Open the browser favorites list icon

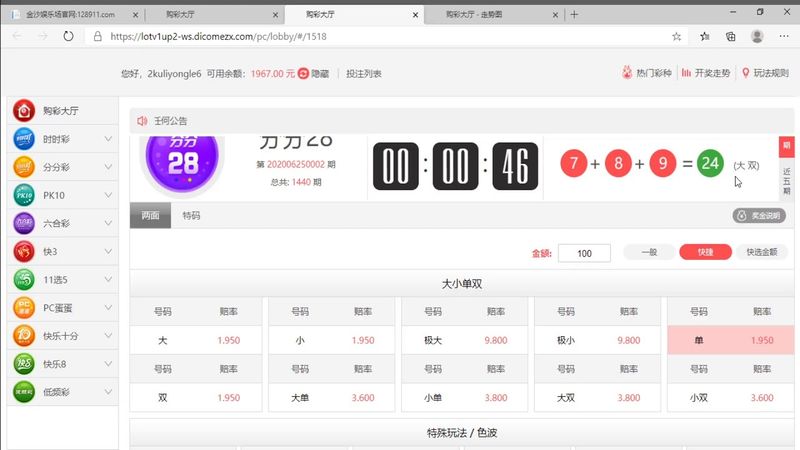click(x=705, y=36)
